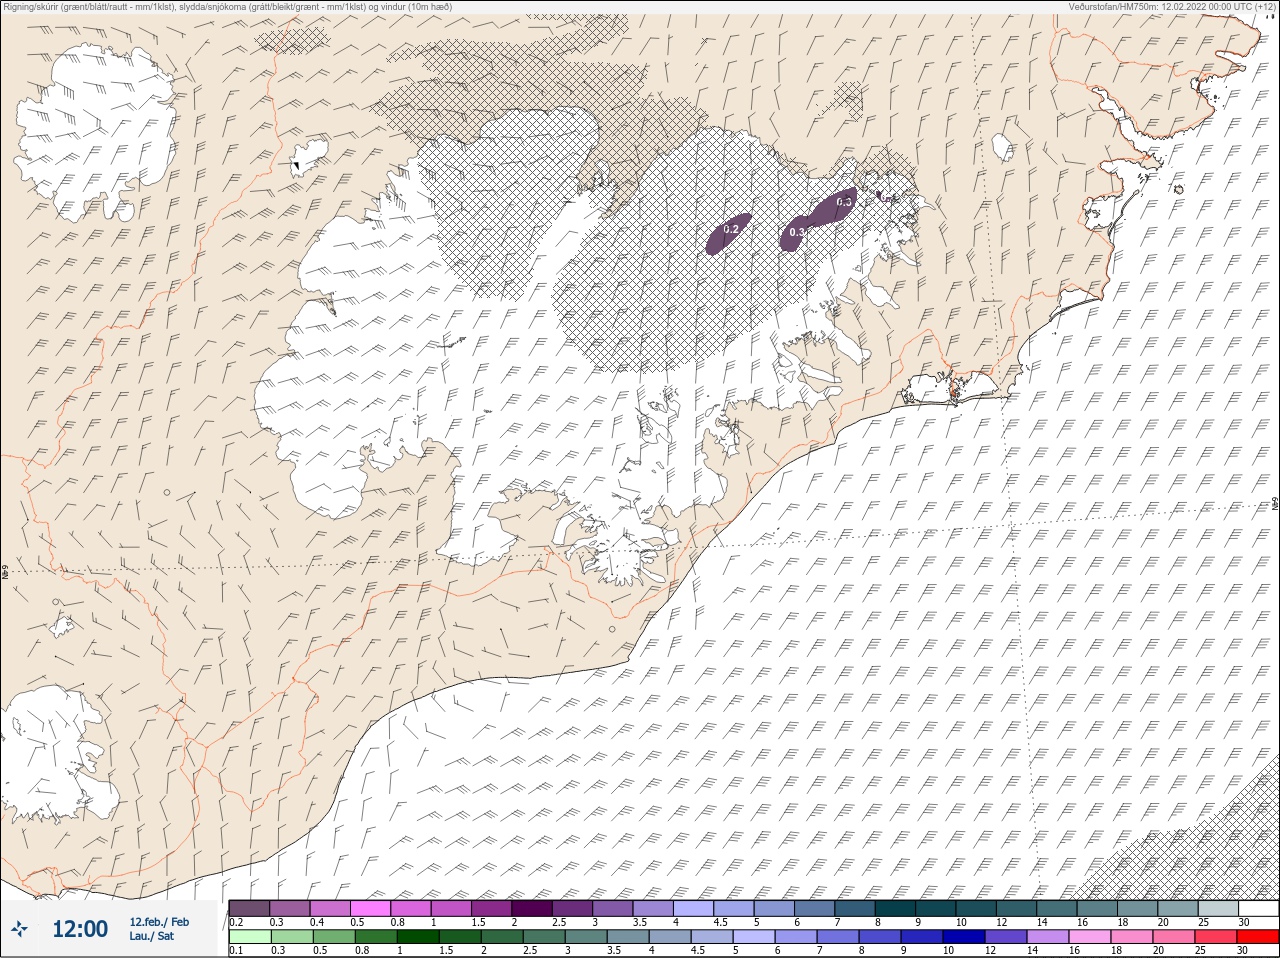Click the small black triangle marker on the islet
The width and height of the screenshot is (1280, 958).
(297, 165)
